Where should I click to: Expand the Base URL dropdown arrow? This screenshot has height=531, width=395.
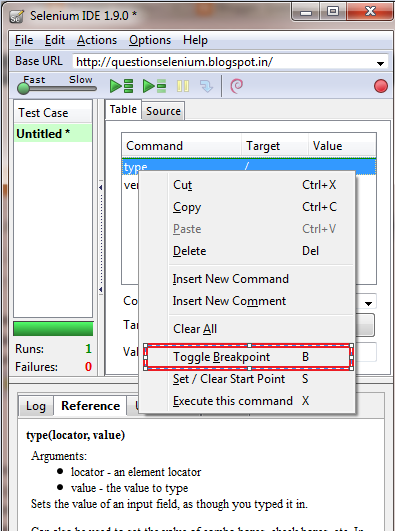[380, 63]
